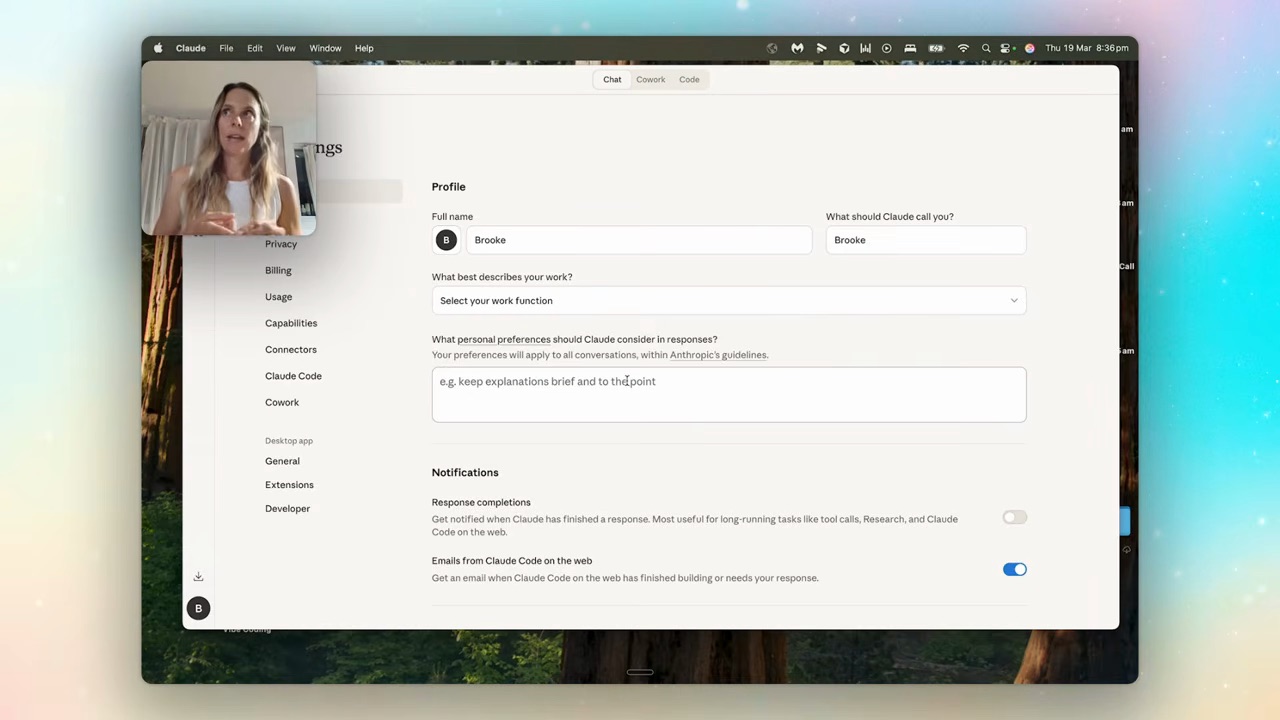Open the Capabilities settings section
Screen dimensions: 1280x720
pos(291,323)
